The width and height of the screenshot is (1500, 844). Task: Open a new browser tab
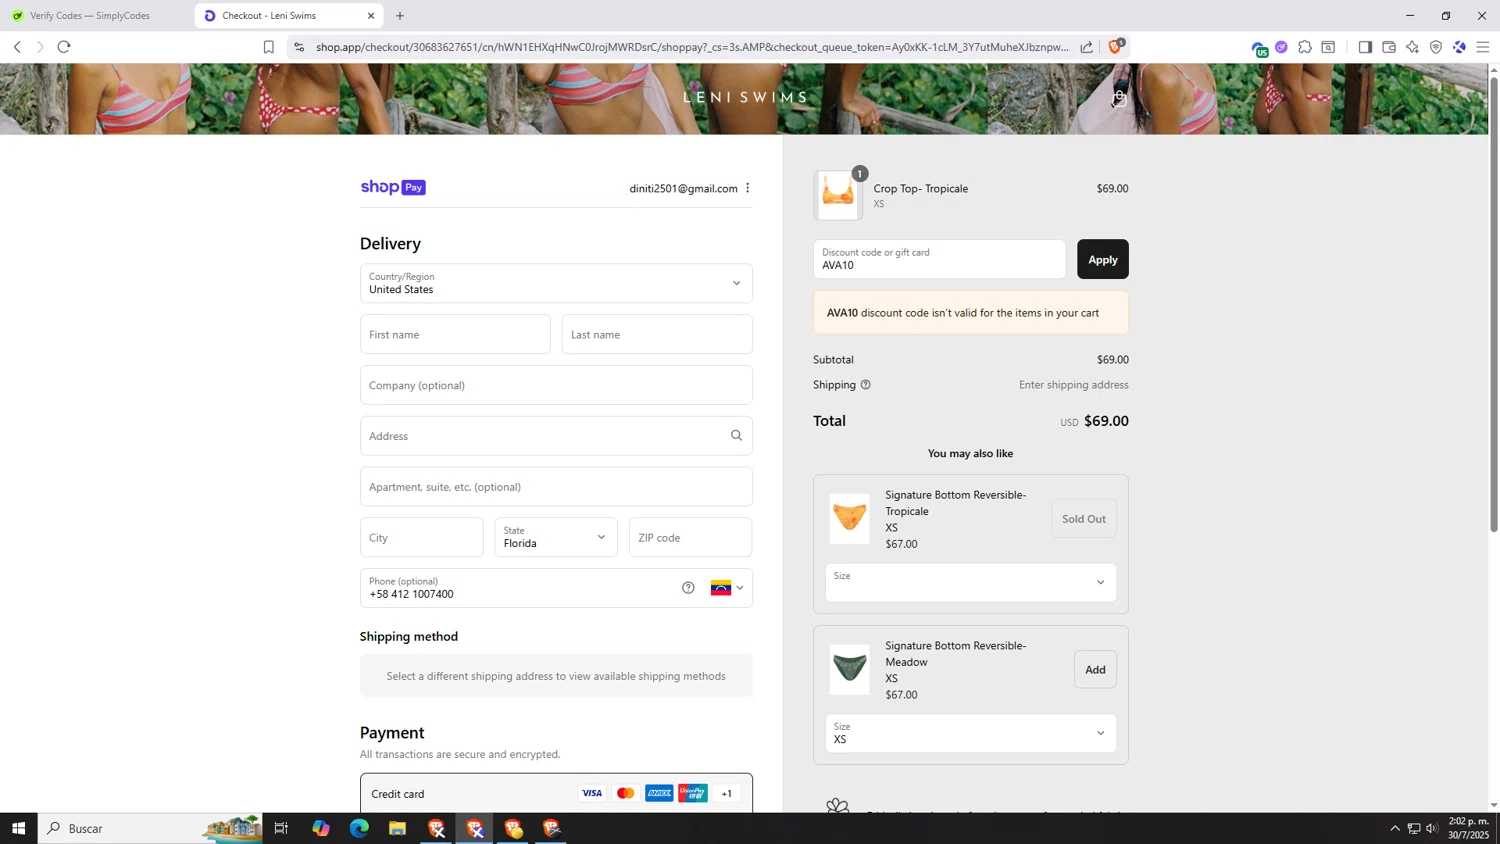point(400,16)
